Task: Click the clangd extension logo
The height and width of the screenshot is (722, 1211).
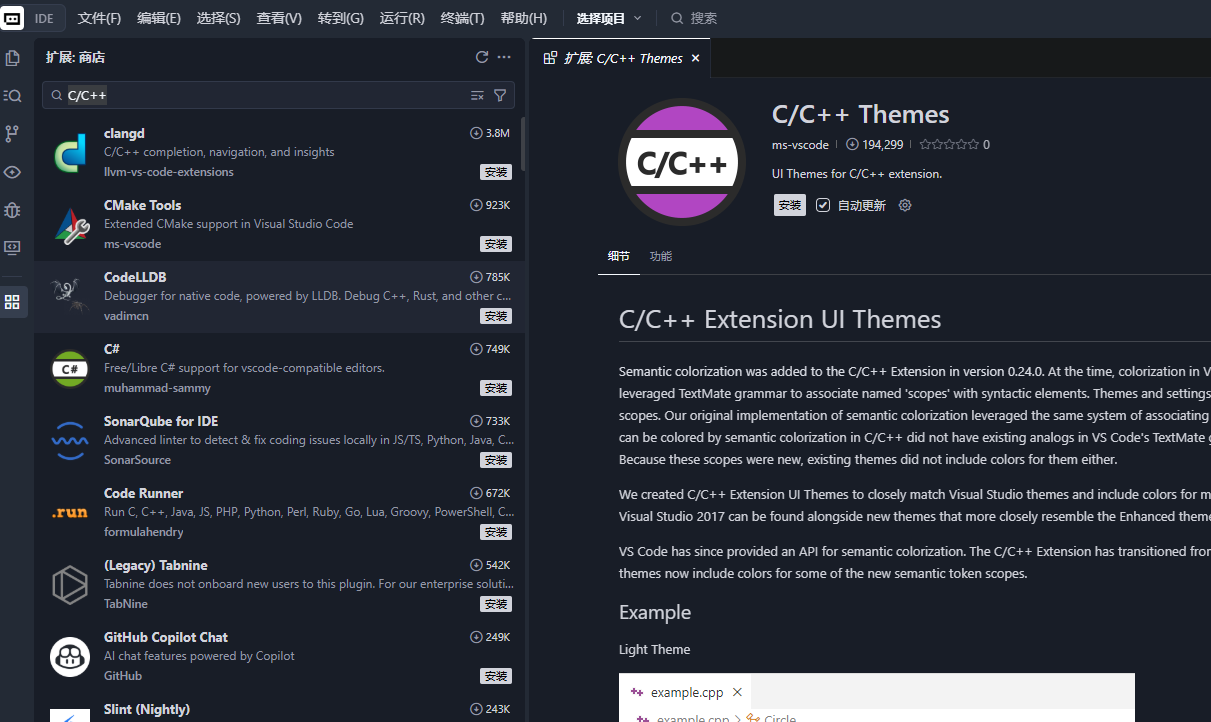Action: pos(70,153)
